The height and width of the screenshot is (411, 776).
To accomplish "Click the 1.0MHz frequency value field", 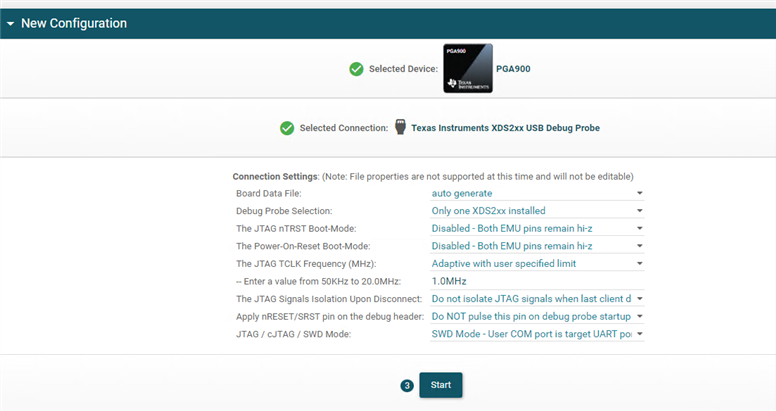I will click(537, 281).
